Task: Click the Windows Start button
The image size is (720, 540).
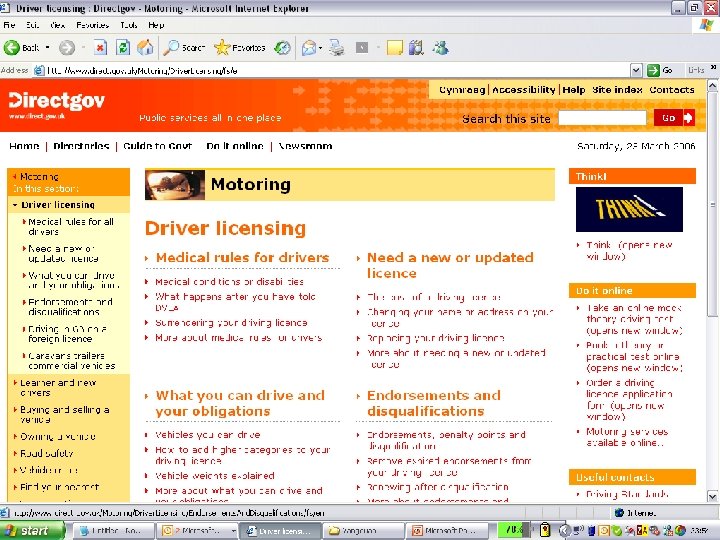Action: (x=32, y=530)
